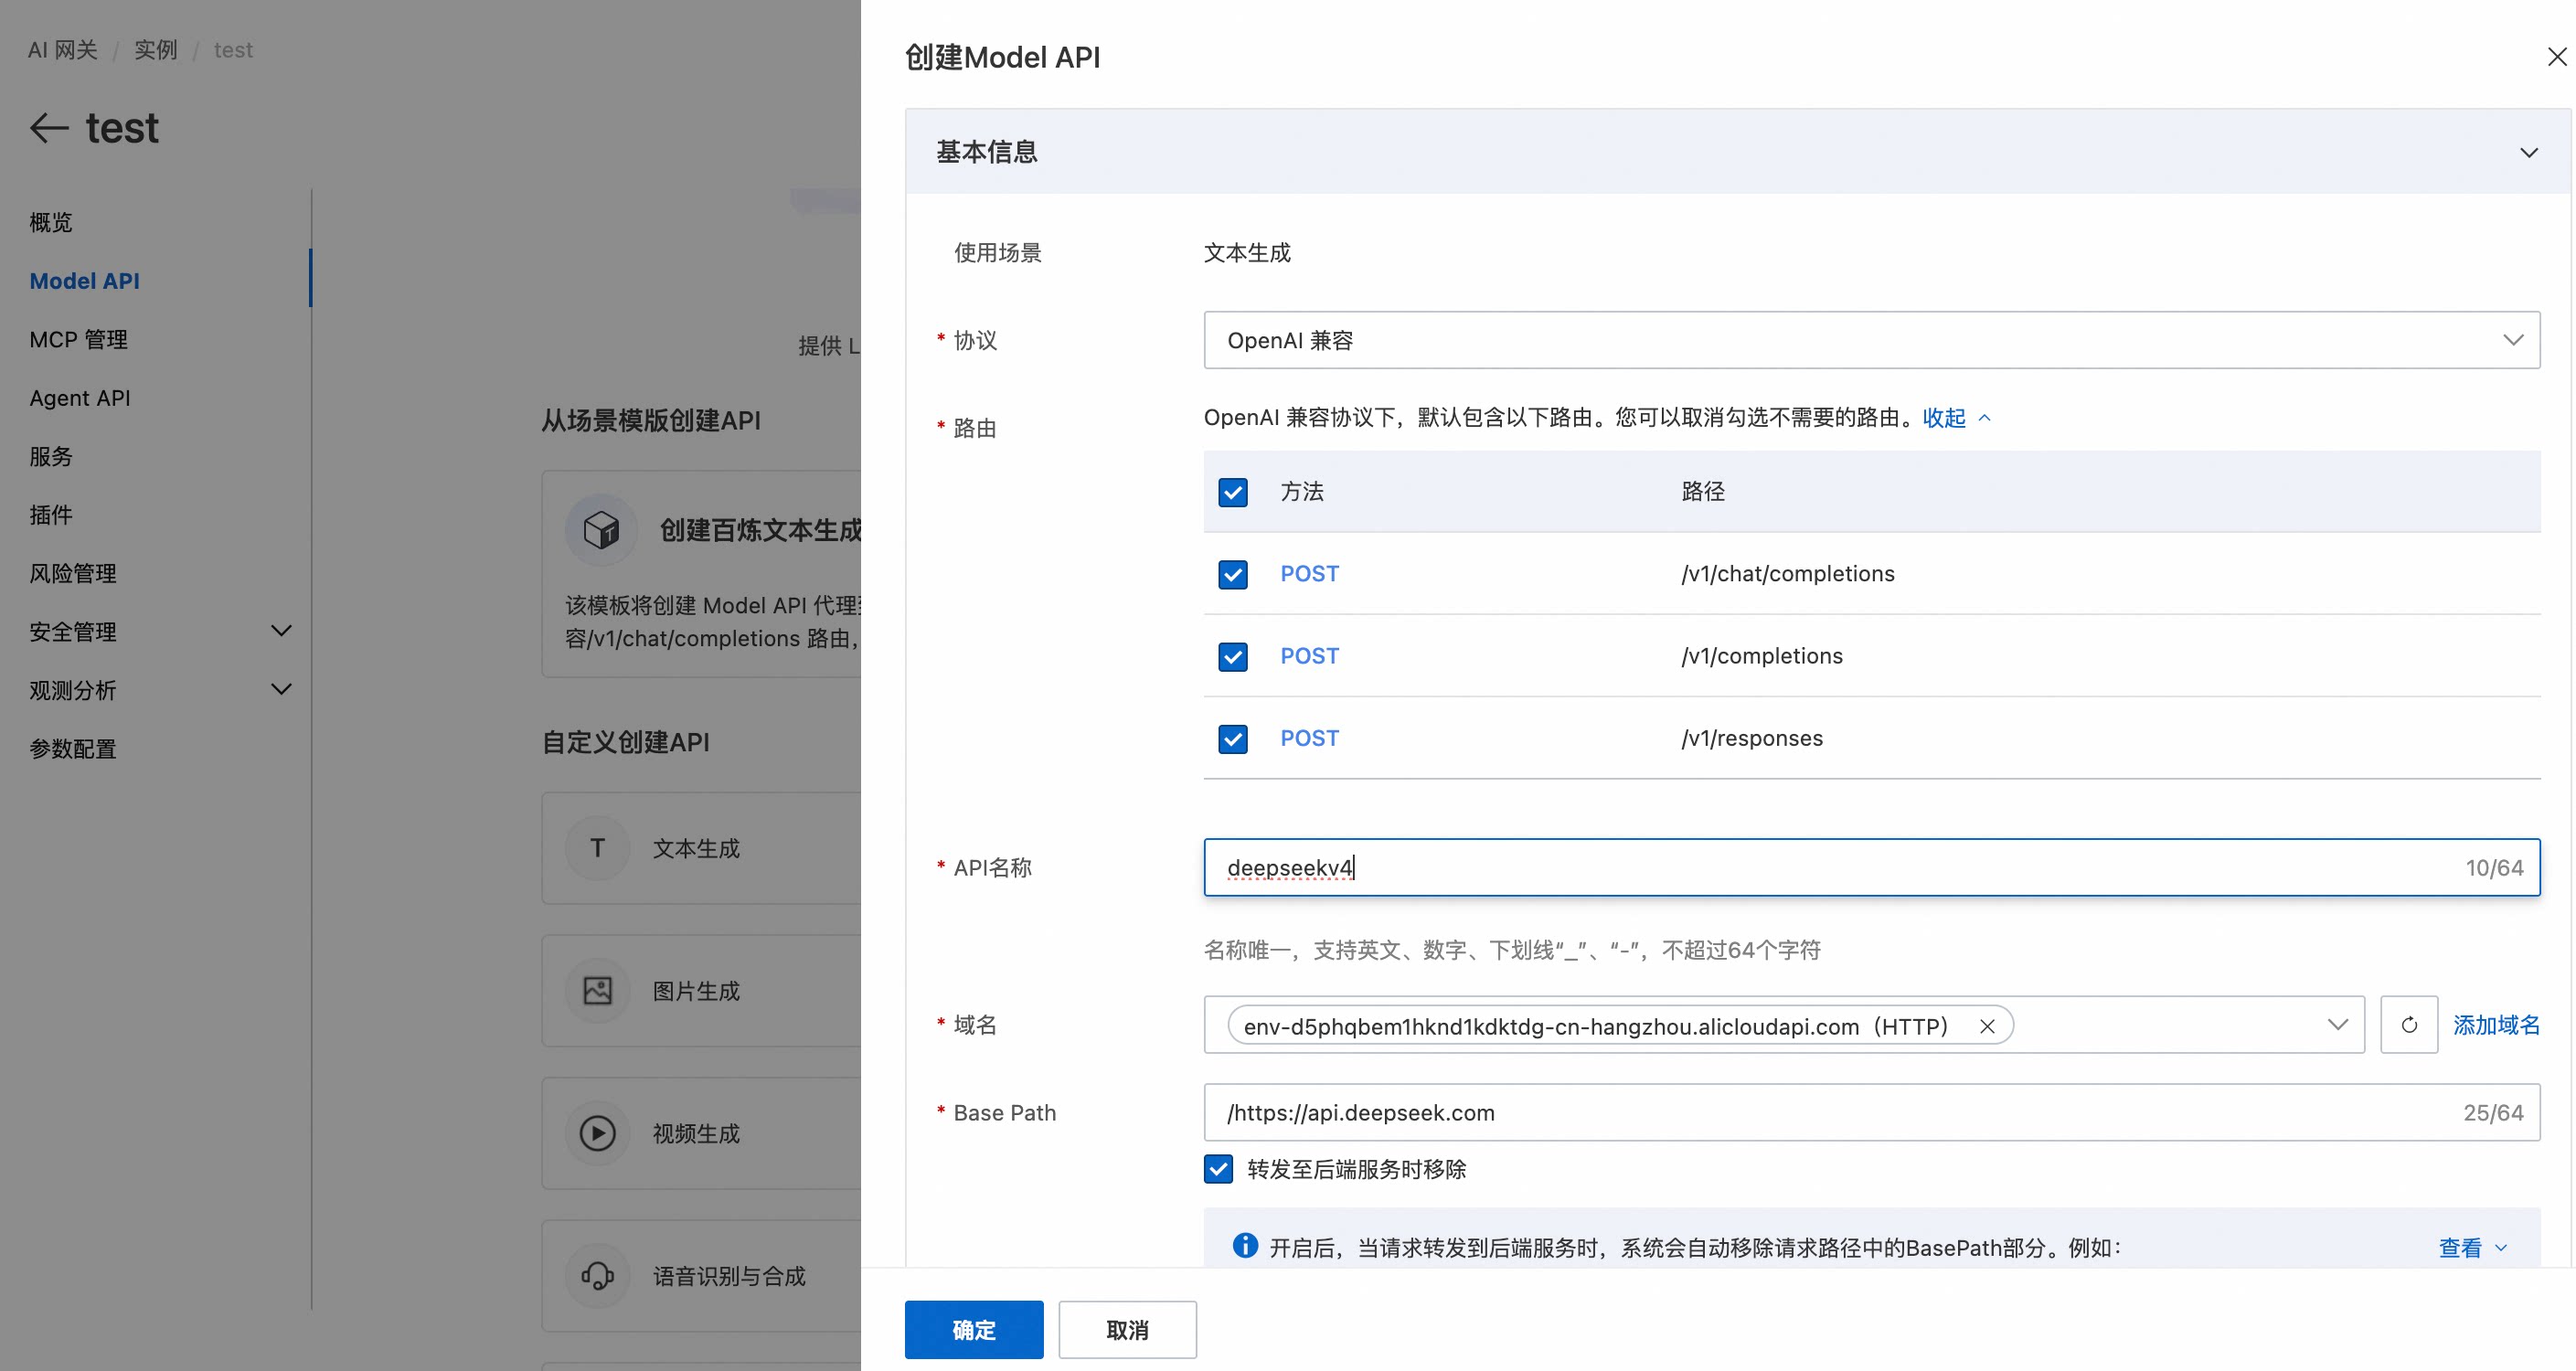Uncheck the /v1/responses route checkbox
2576x1371 pixels.
1232,739
